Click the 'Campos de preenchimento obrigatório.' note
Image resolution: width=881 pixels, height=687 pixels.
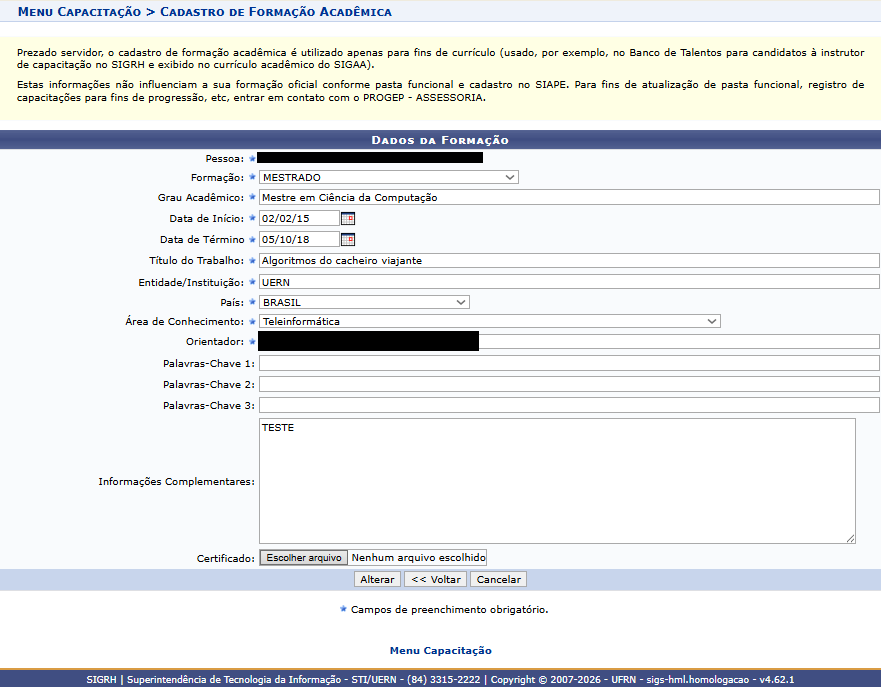pos(449,610)
